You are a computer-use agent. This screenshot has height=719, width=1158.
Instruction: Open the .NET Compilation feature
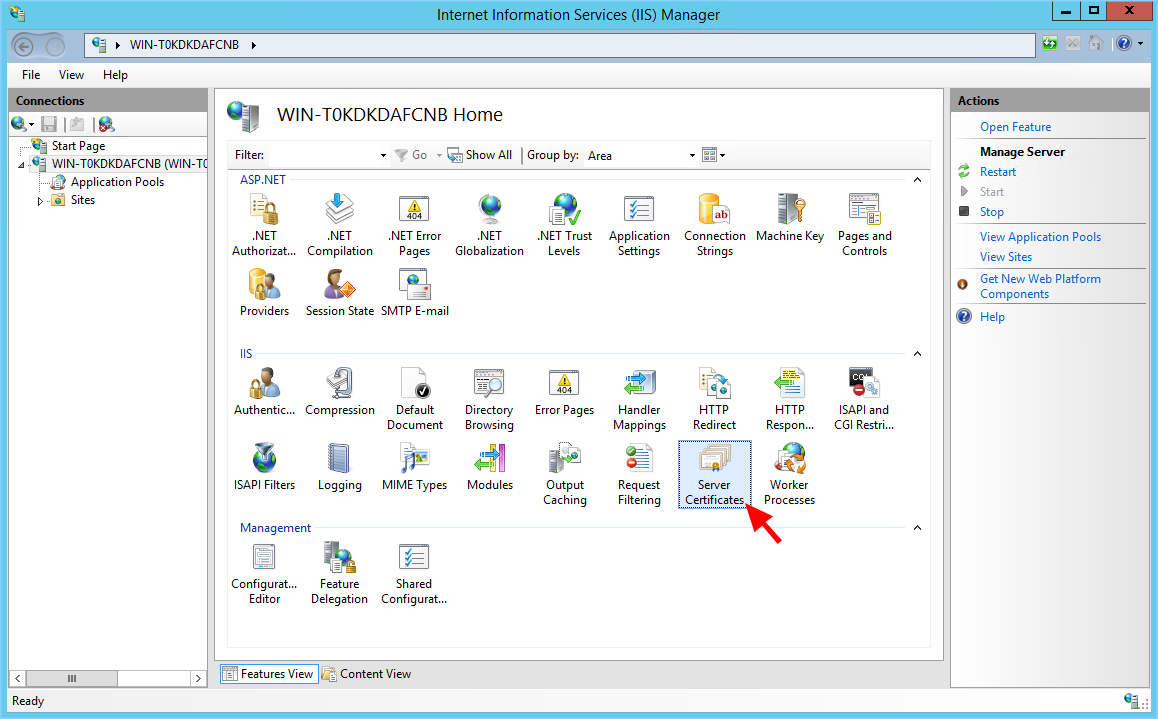[x=340, y=225]
